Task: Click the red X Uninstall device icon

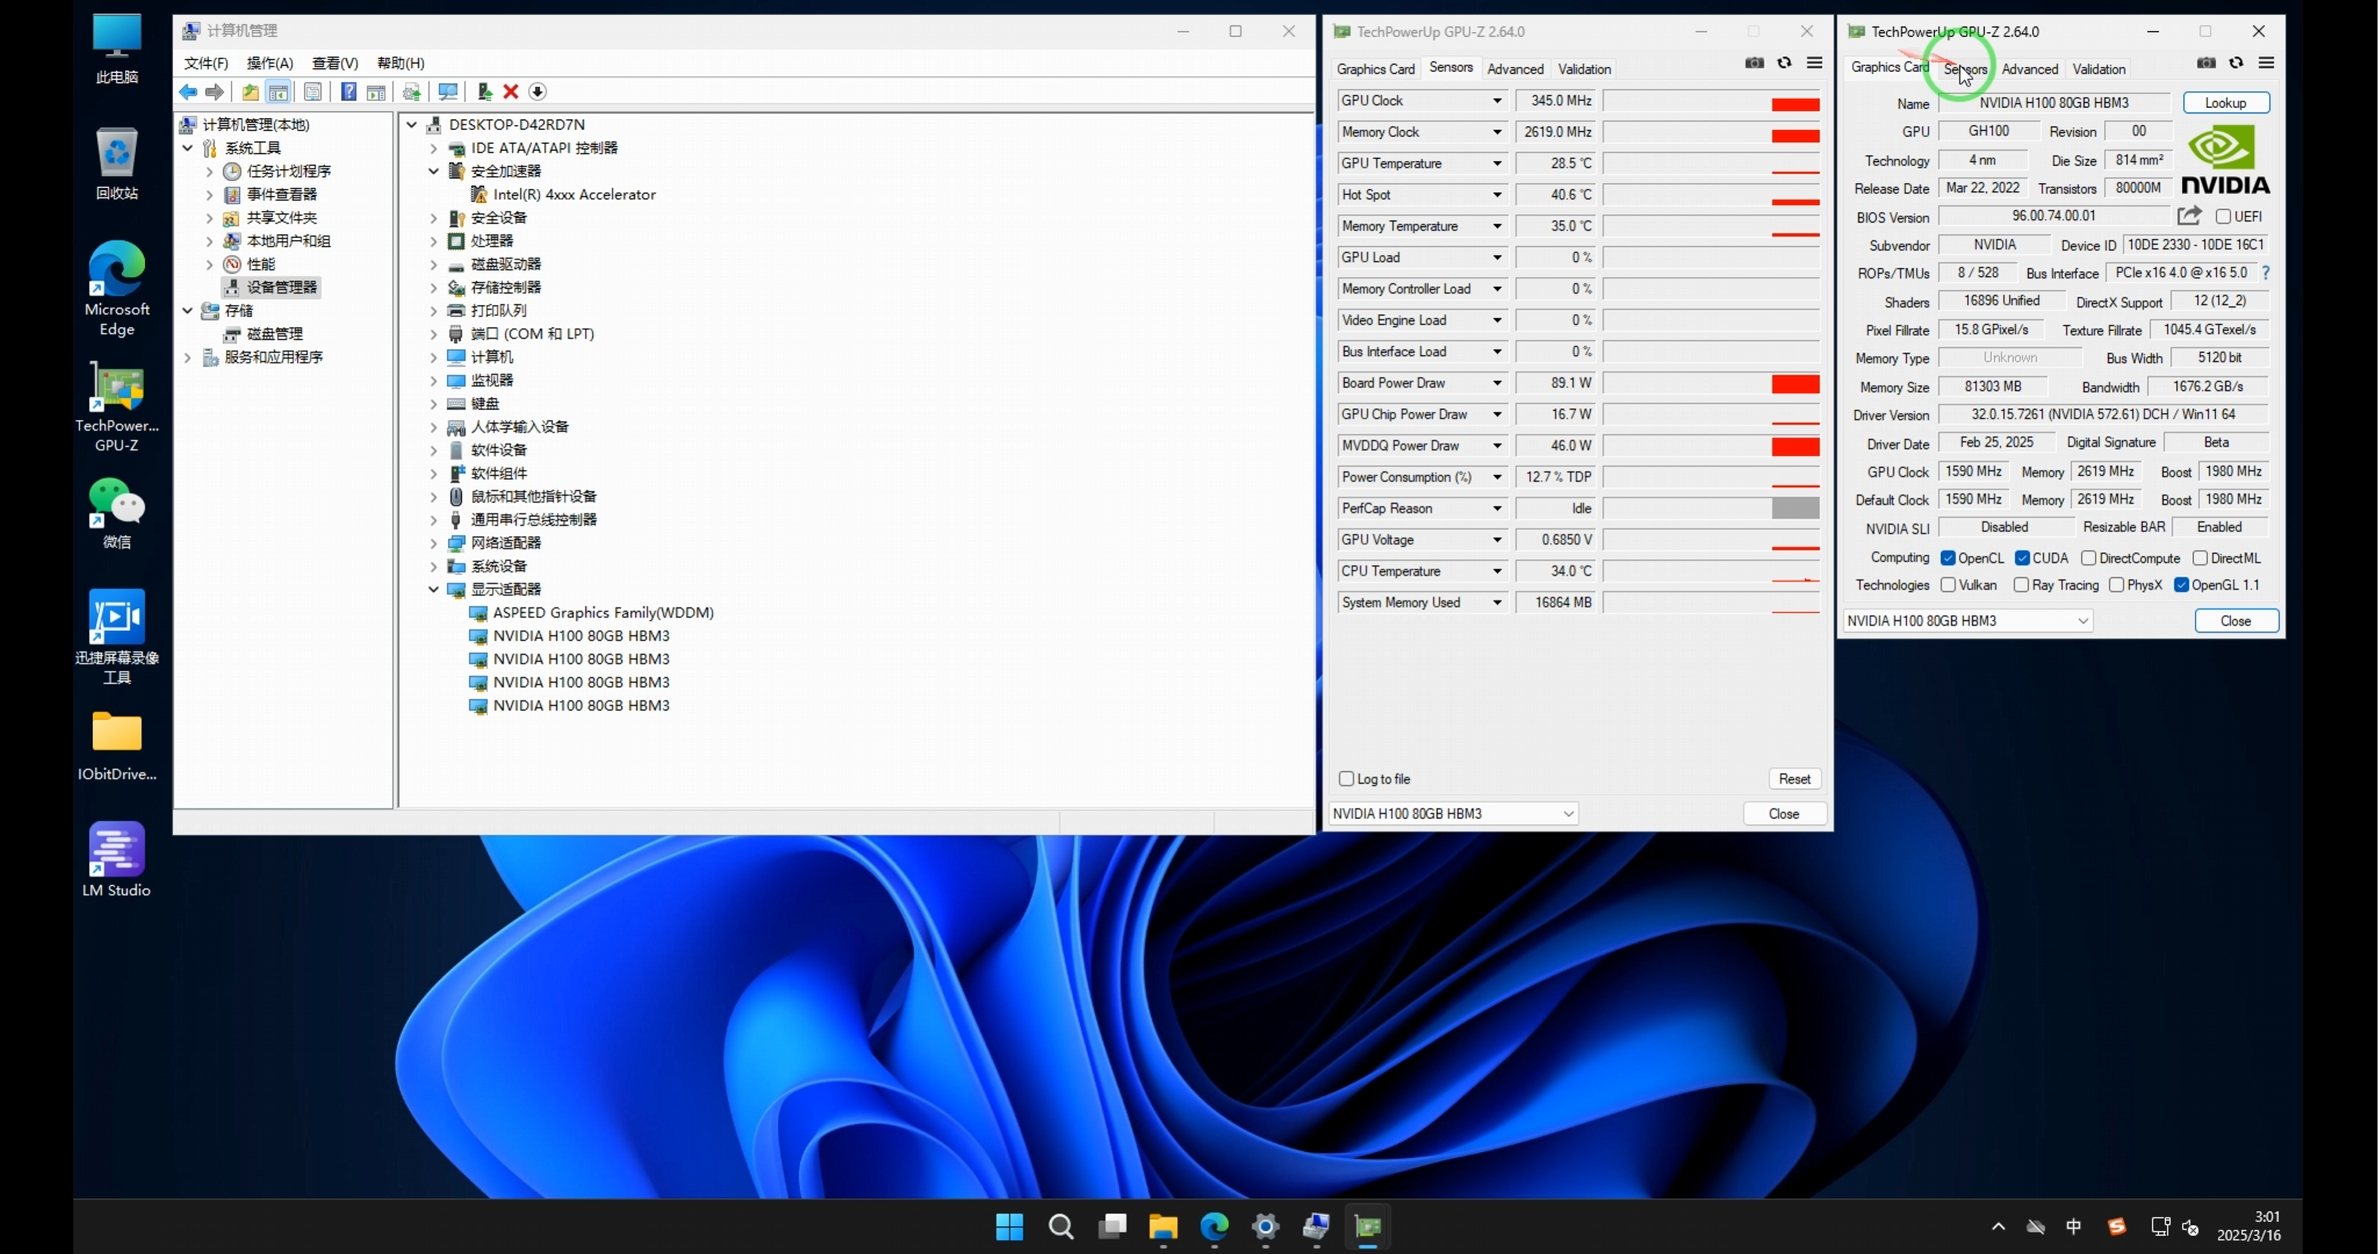Action: tap(511, 92)
